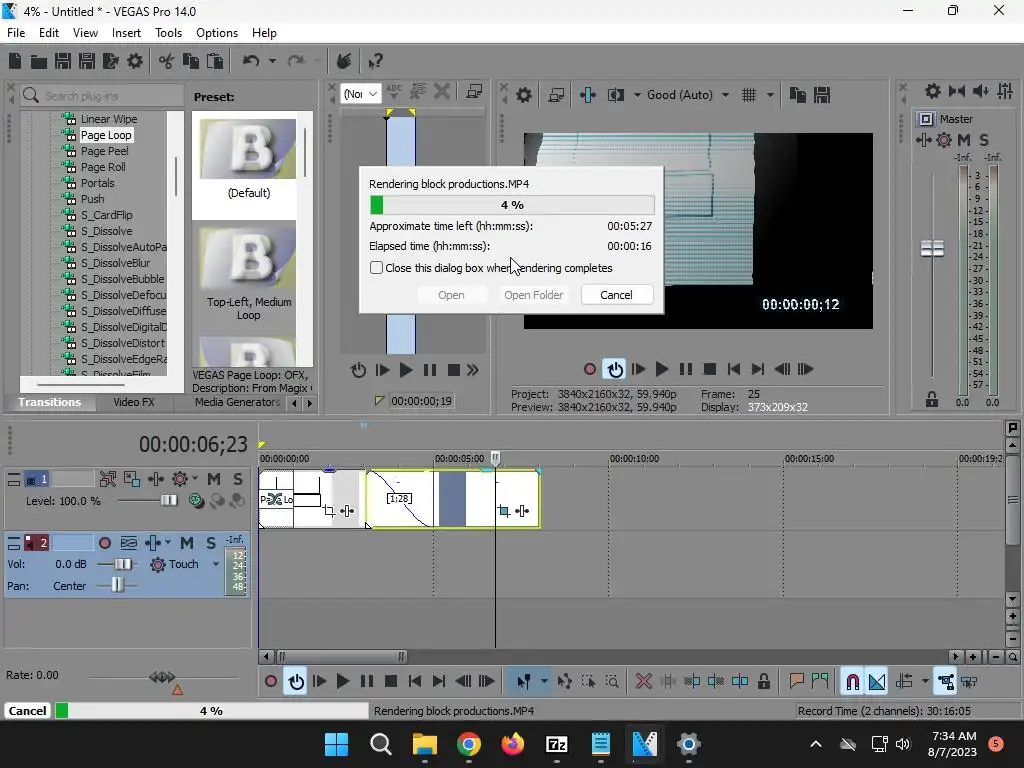Viewport: 1024px width, 768px height.
Task: Click the What's This help icon
Action: click(375, 61)
